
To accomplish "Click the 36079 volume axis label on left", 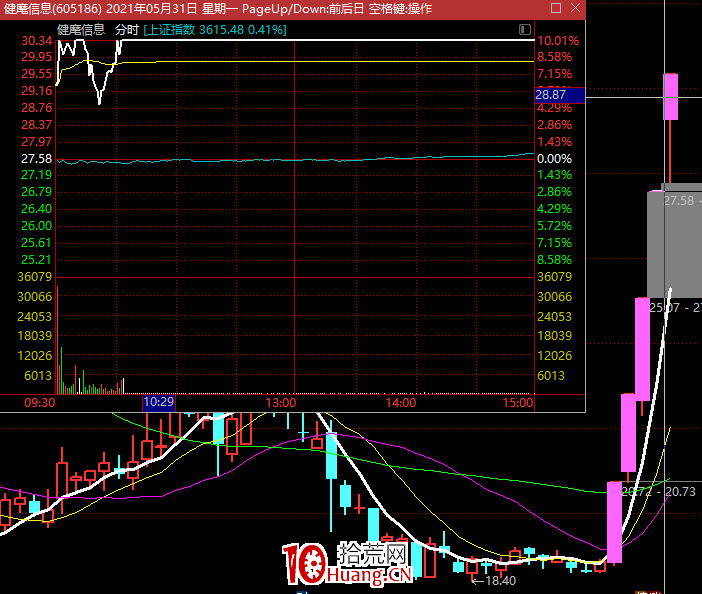I will (35, 277).
